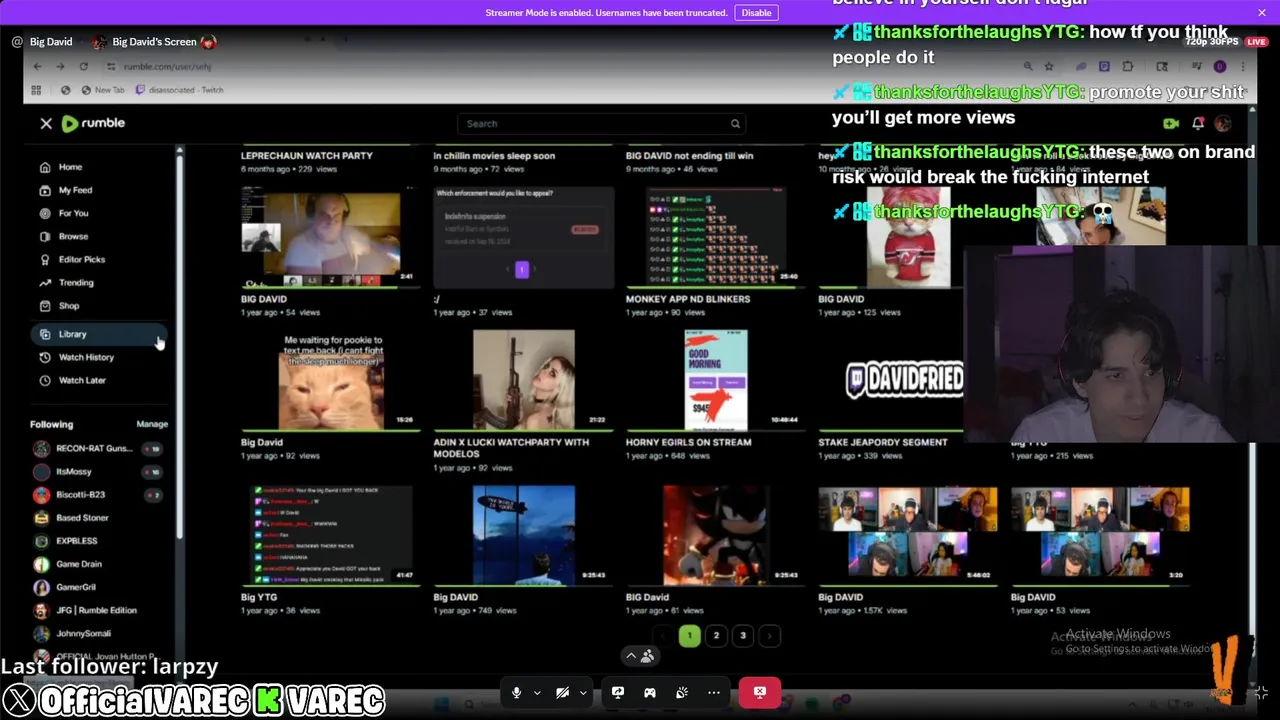Open STAKE JEOPARDY SEGMENT title
The height and width of the screenshot is (720, 1280).
[x=883, y=442]
